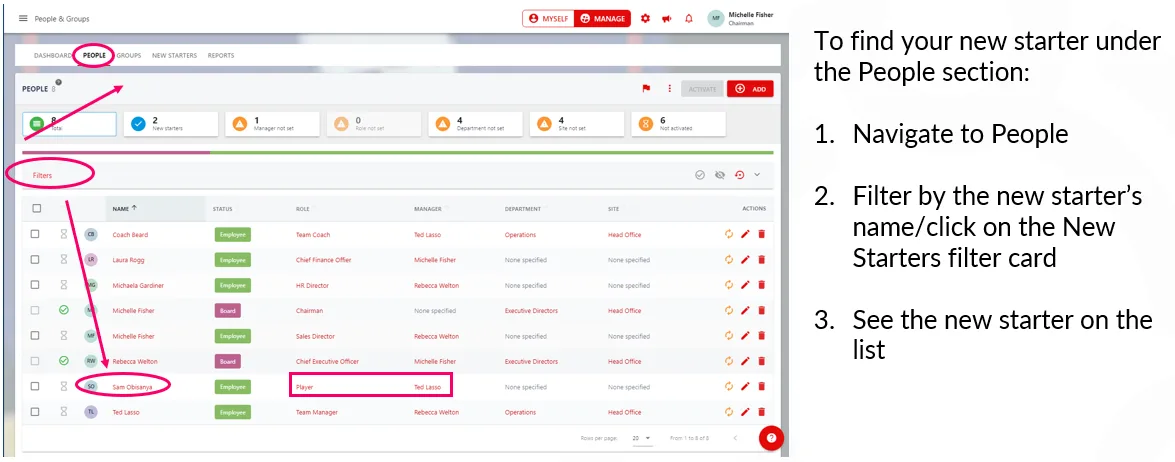Click the red flag icon
This screenshot has height=462, width=1175.
click(x=646, y=88)
